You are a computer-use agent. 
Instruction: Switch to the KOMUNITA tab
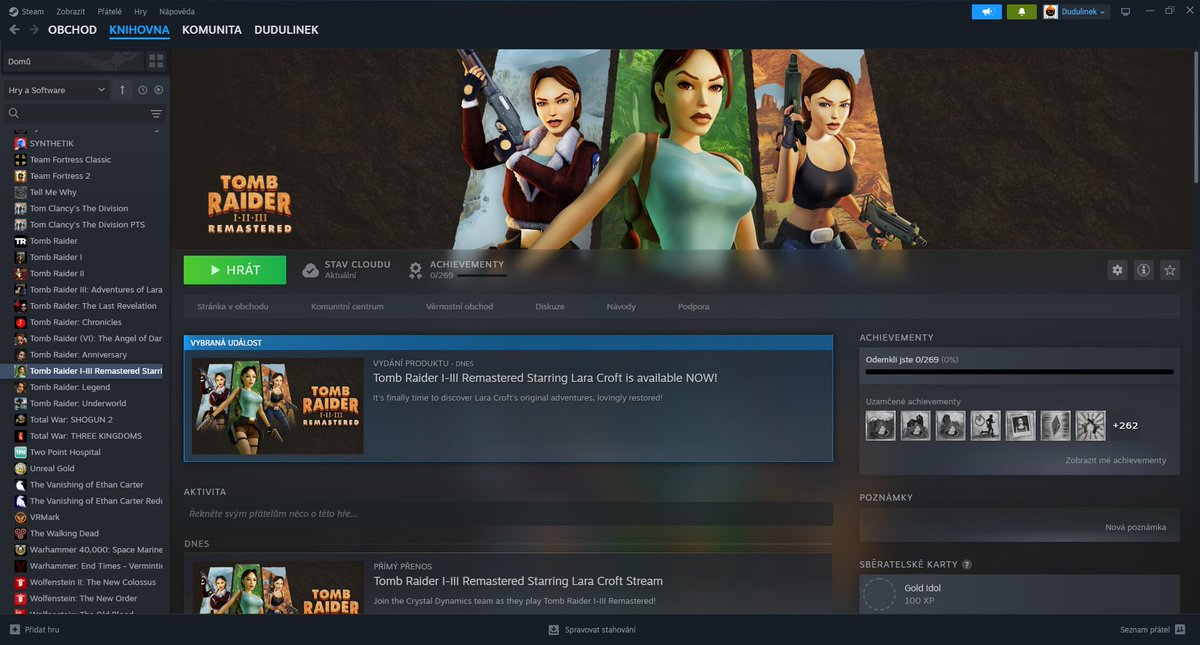pos(212,30)
